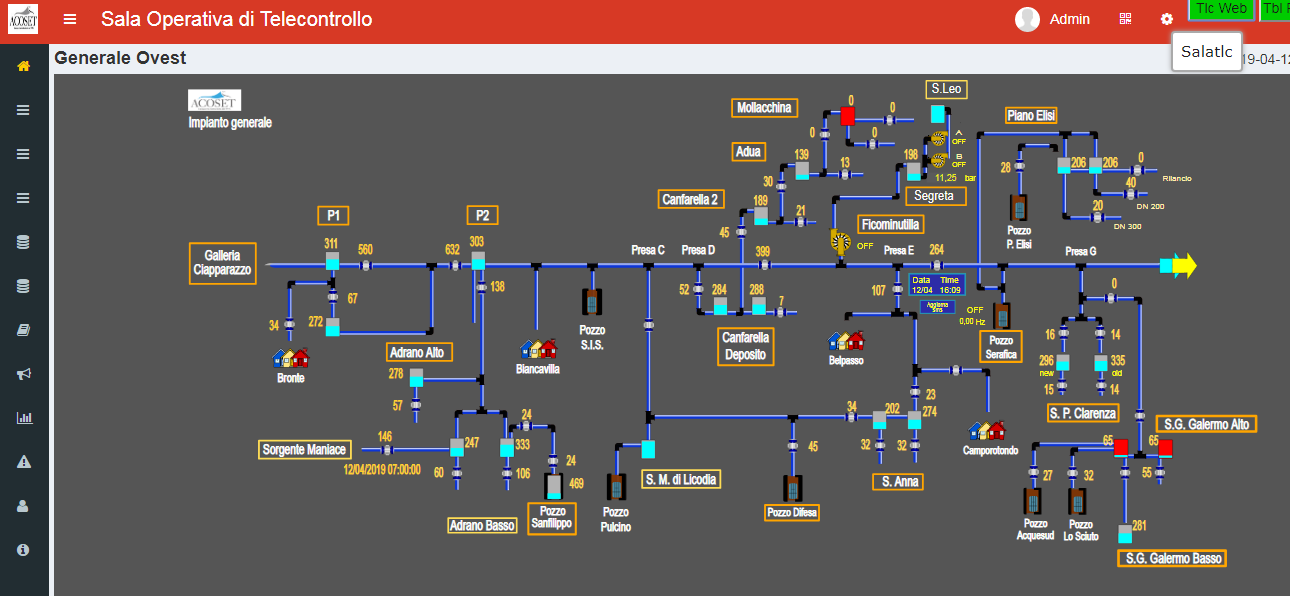The height and width of the screenshot is (596, 1290).
Task: Open the Canfarella 2 station
Action: 690,199
